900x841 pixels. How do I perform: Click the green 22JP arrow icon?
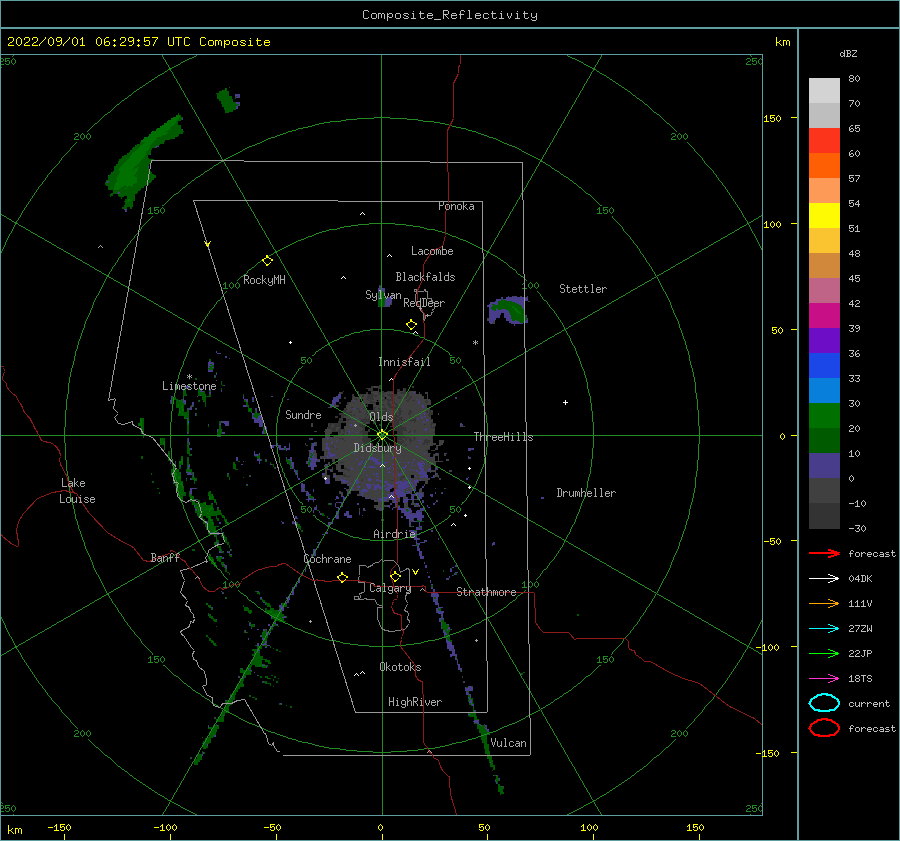coord(824,653)
